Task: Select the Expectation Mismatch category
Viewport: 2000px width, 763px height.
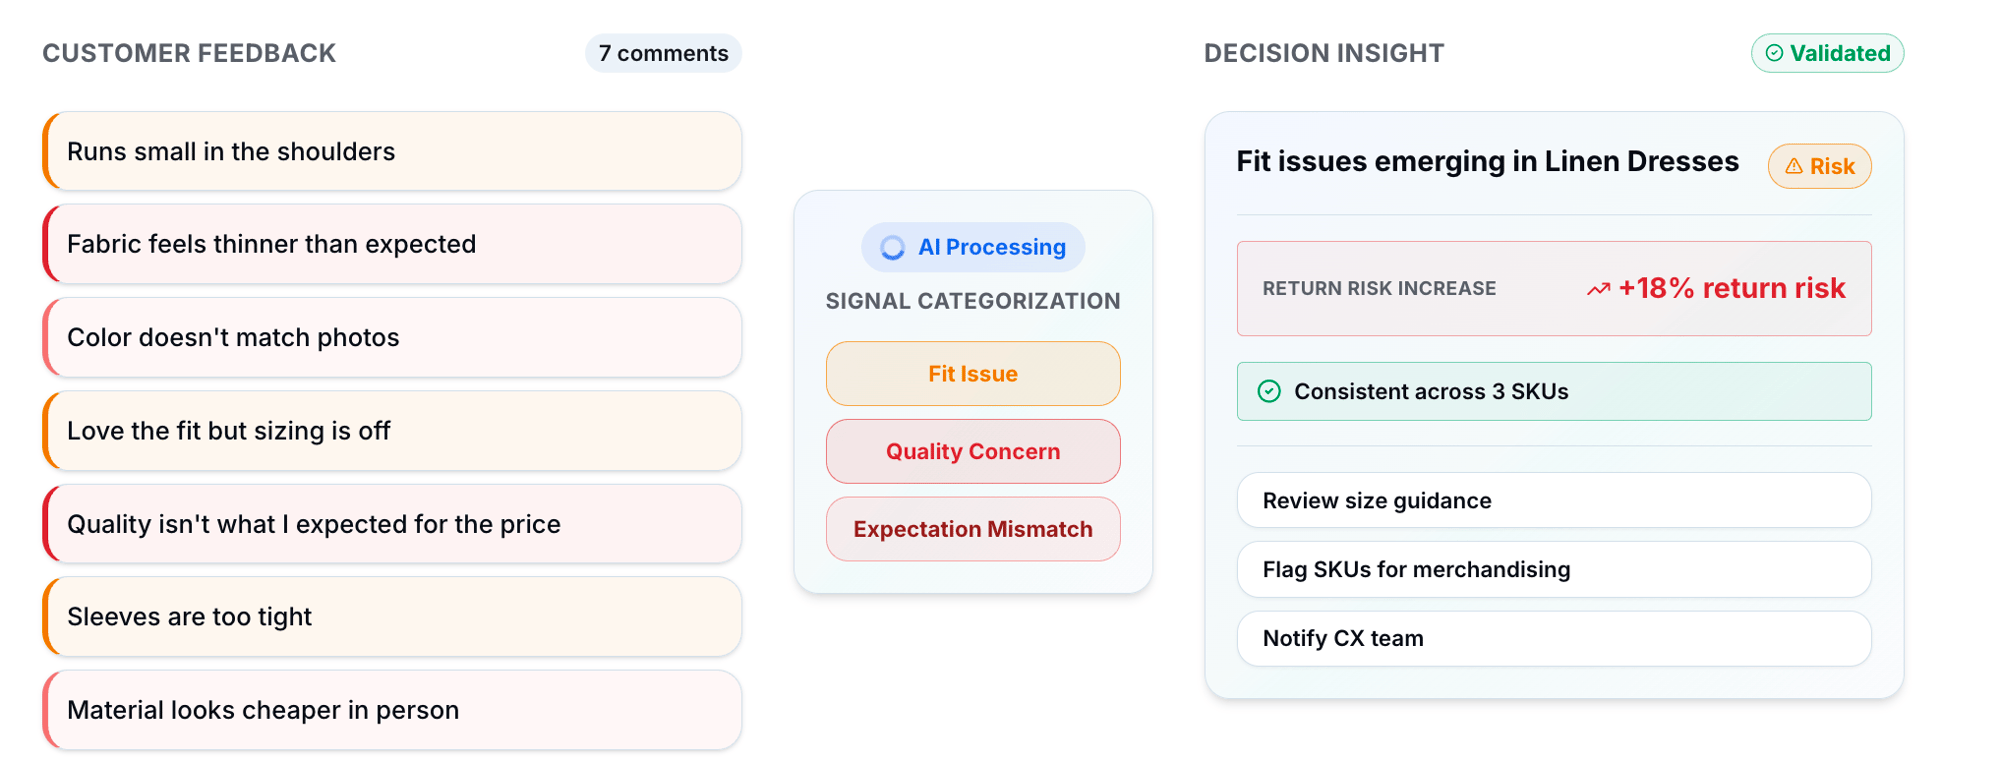Action: pos(972,529)
